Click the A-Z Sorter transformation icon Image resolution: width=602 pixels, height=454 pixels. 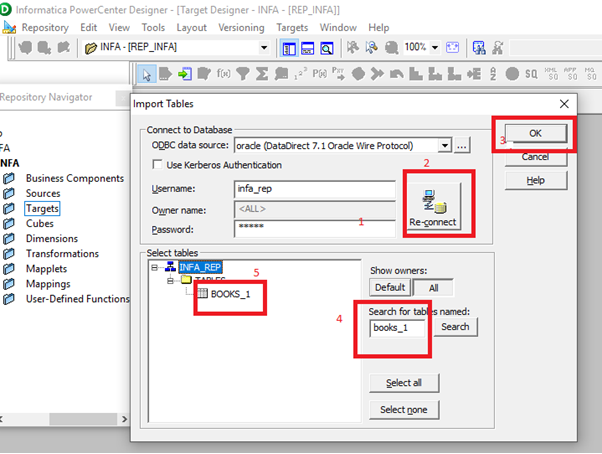click(x=493, y=73)
